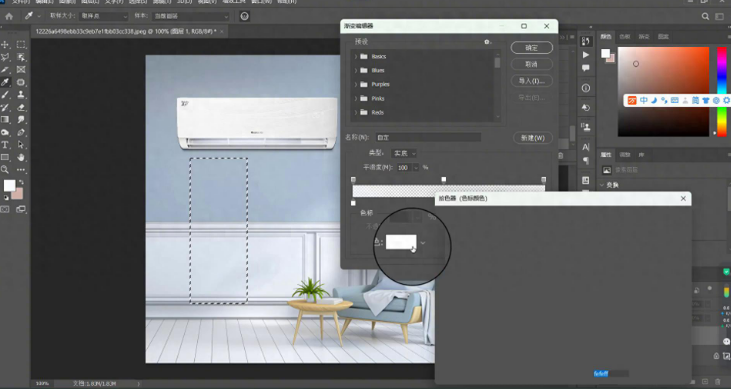
Task: Click the Home icon in options bar
Action: pos(9,16)
